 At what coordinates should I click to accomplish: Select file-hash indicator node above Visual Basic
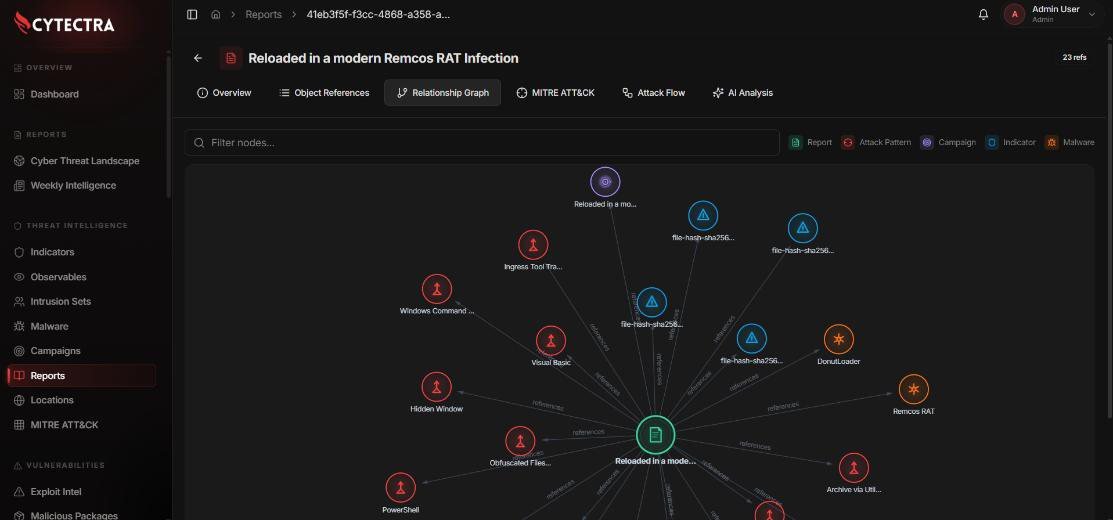click(652, 302)
